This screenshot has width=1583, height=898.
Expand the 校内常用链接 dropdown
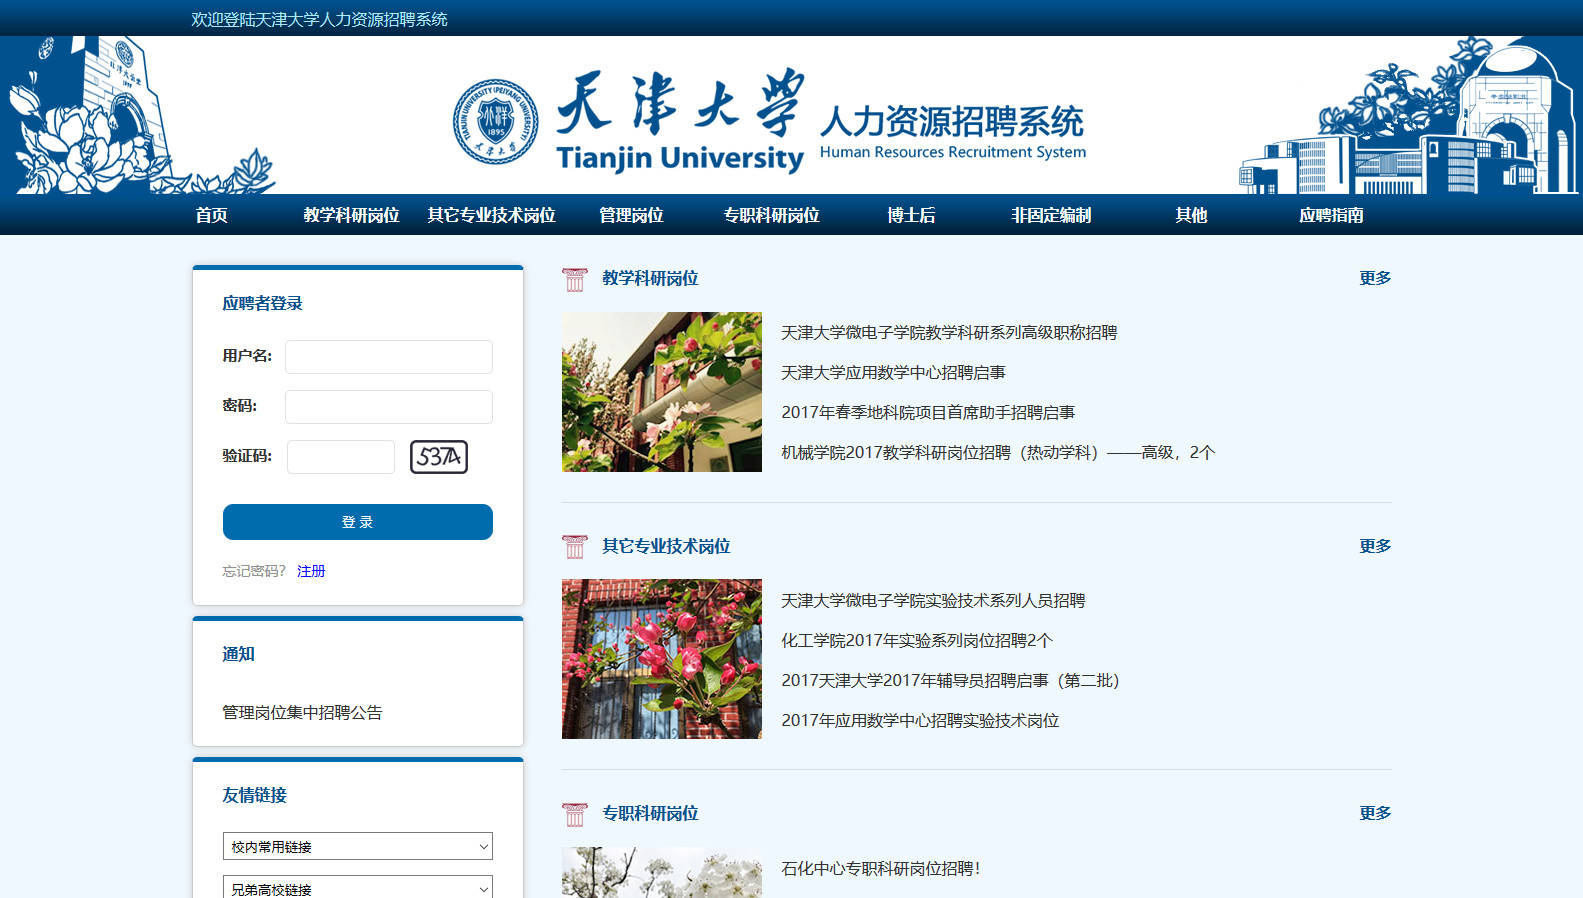[358, 846]
